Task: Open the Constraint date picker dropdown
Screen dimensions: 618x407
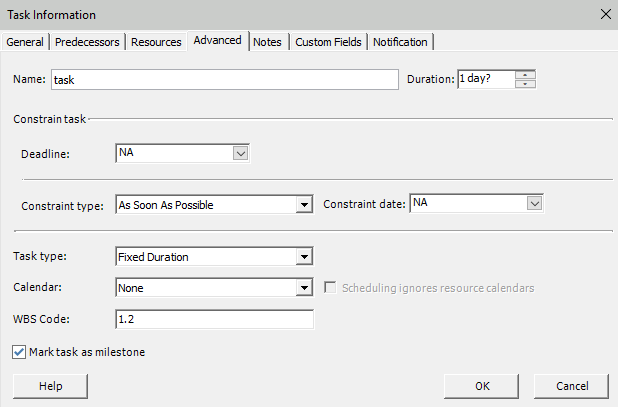Action: click(x=534, y=204)
